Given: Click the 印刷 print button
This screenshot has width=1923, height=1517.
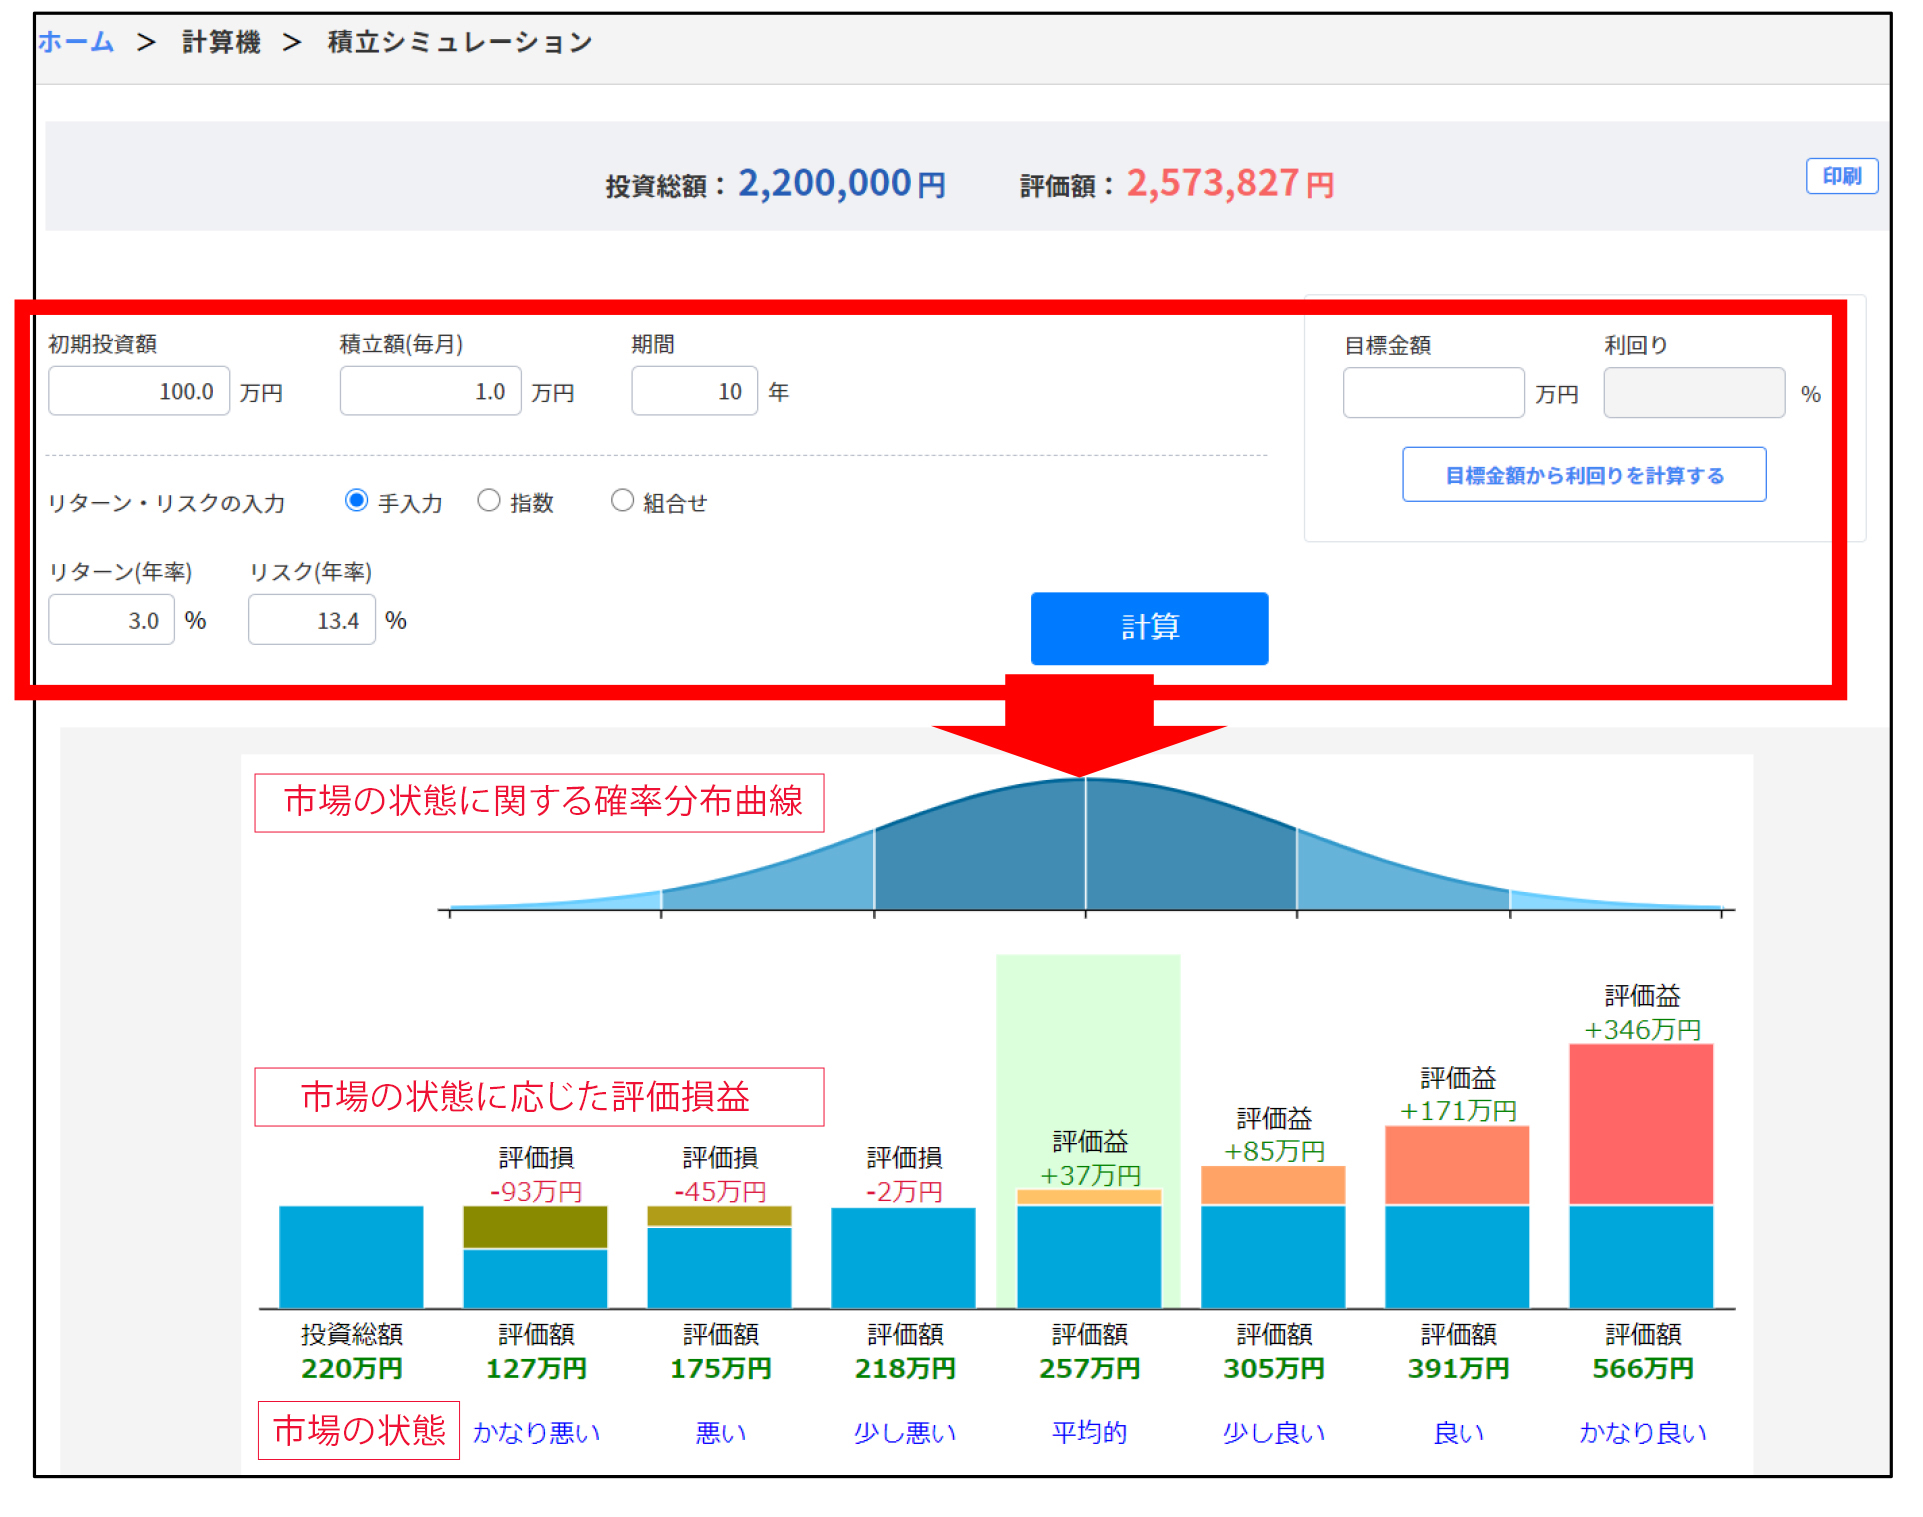Looking at the screenshot, I should tap(1841, 176).
